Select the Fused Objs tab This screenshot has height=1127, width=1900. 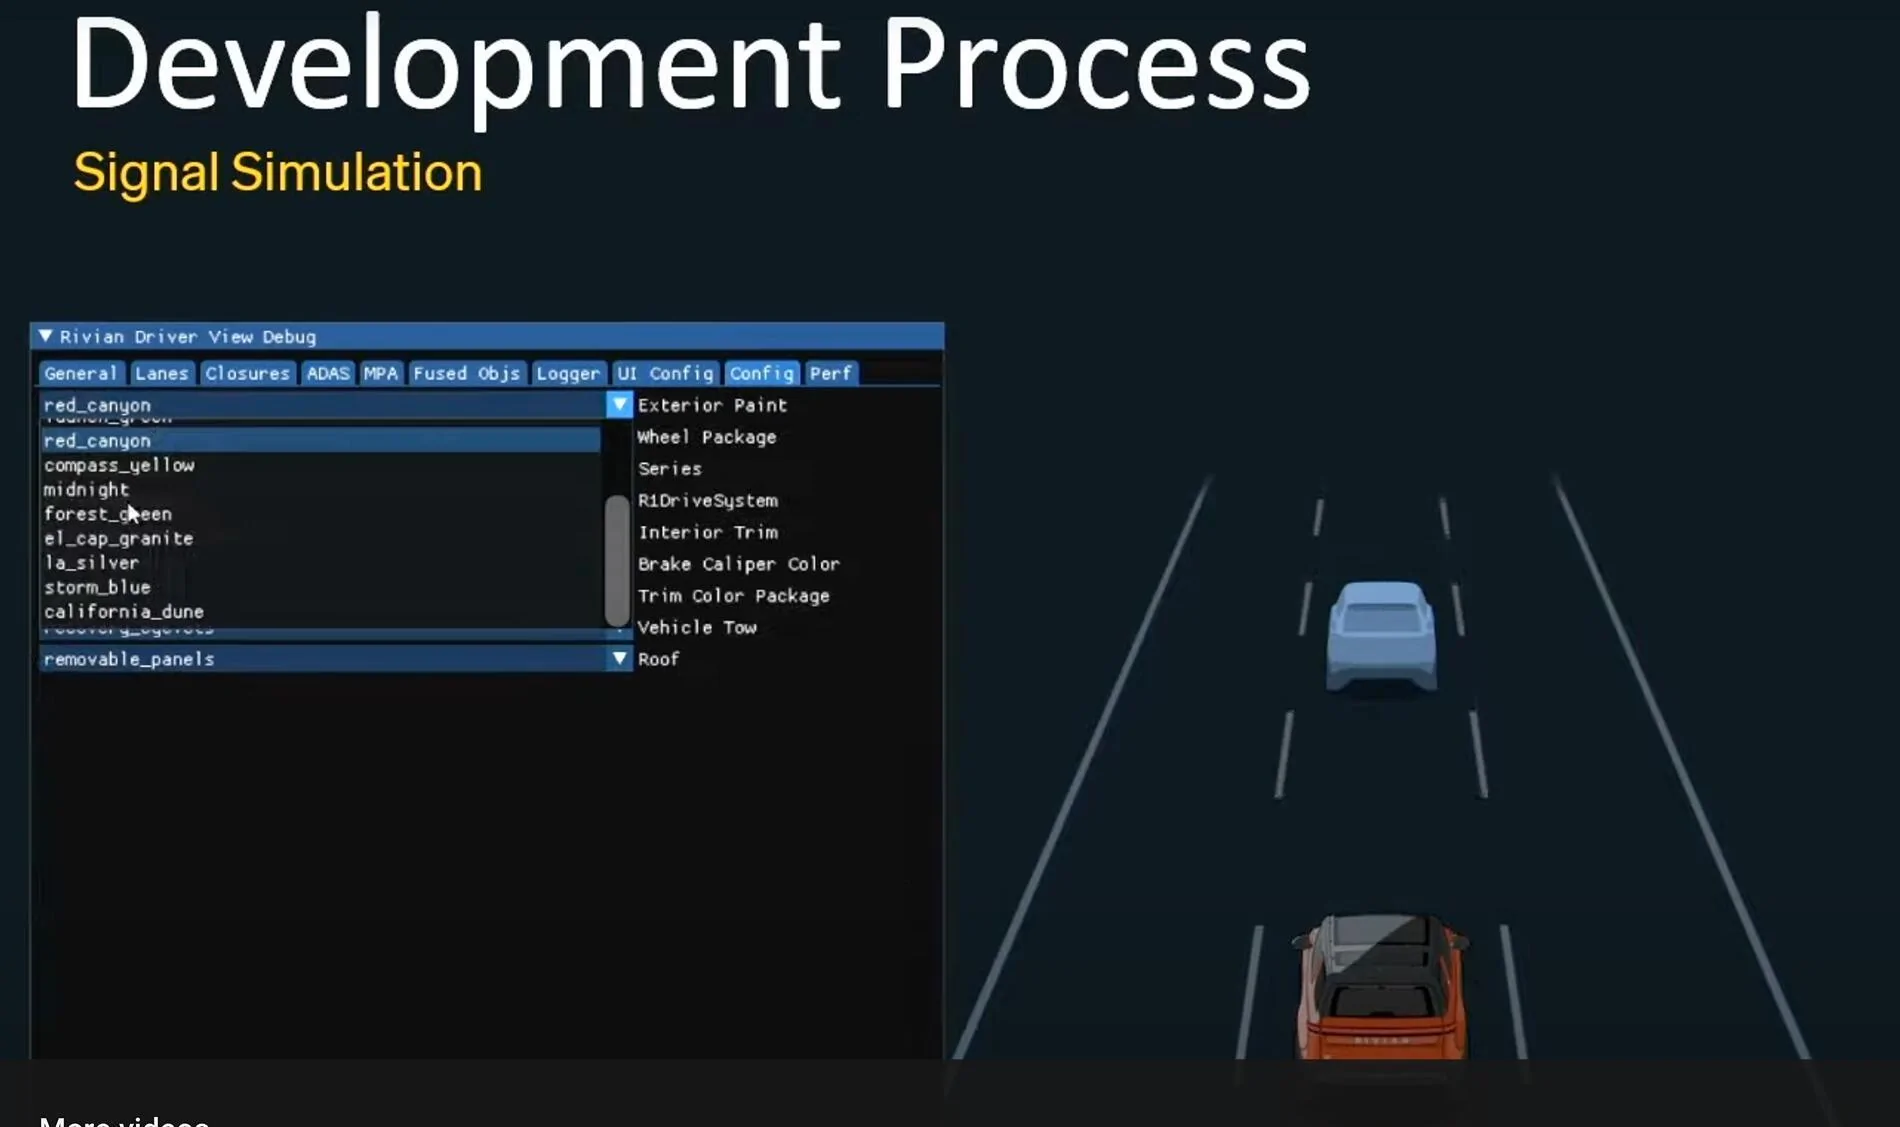467,373
